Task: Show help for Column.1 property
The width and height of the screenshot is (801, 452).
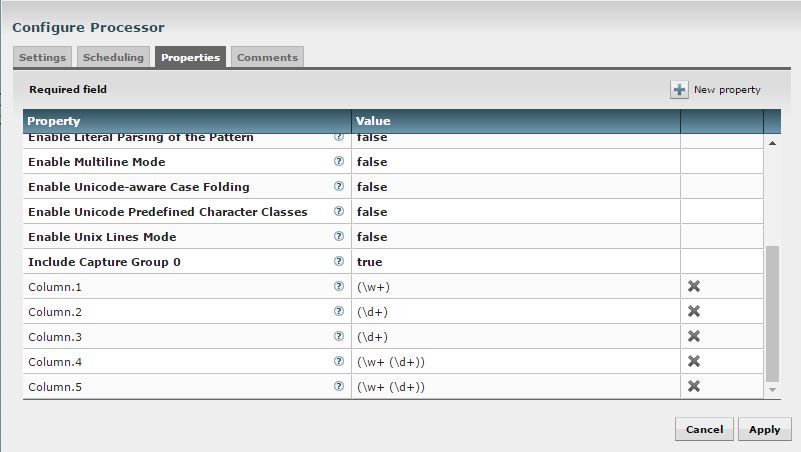Action: pos(338,287)
